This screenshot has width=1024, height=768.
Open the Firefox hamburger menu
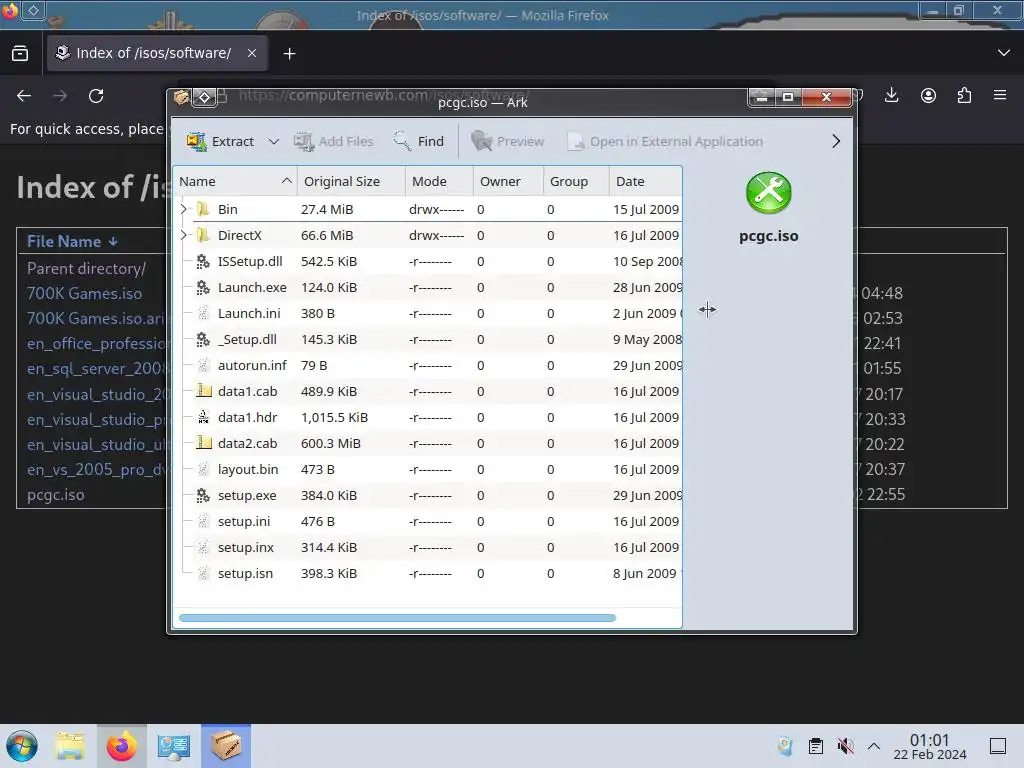pos(1000,95)
